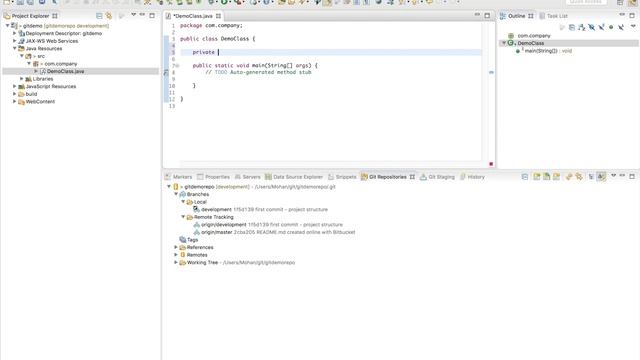Click the Branches node icon
640x360 pixels.
(183, 194)
